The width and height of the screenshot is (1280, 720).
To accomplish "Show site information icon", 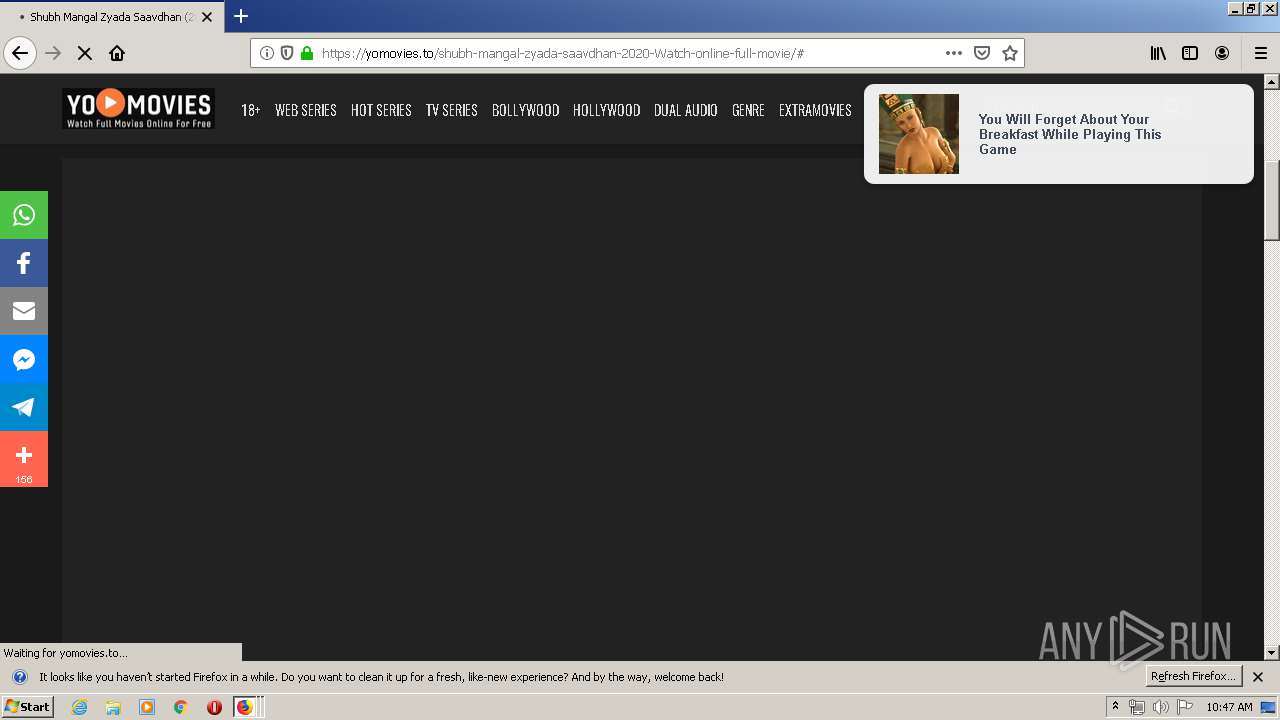I will [267, 53].
